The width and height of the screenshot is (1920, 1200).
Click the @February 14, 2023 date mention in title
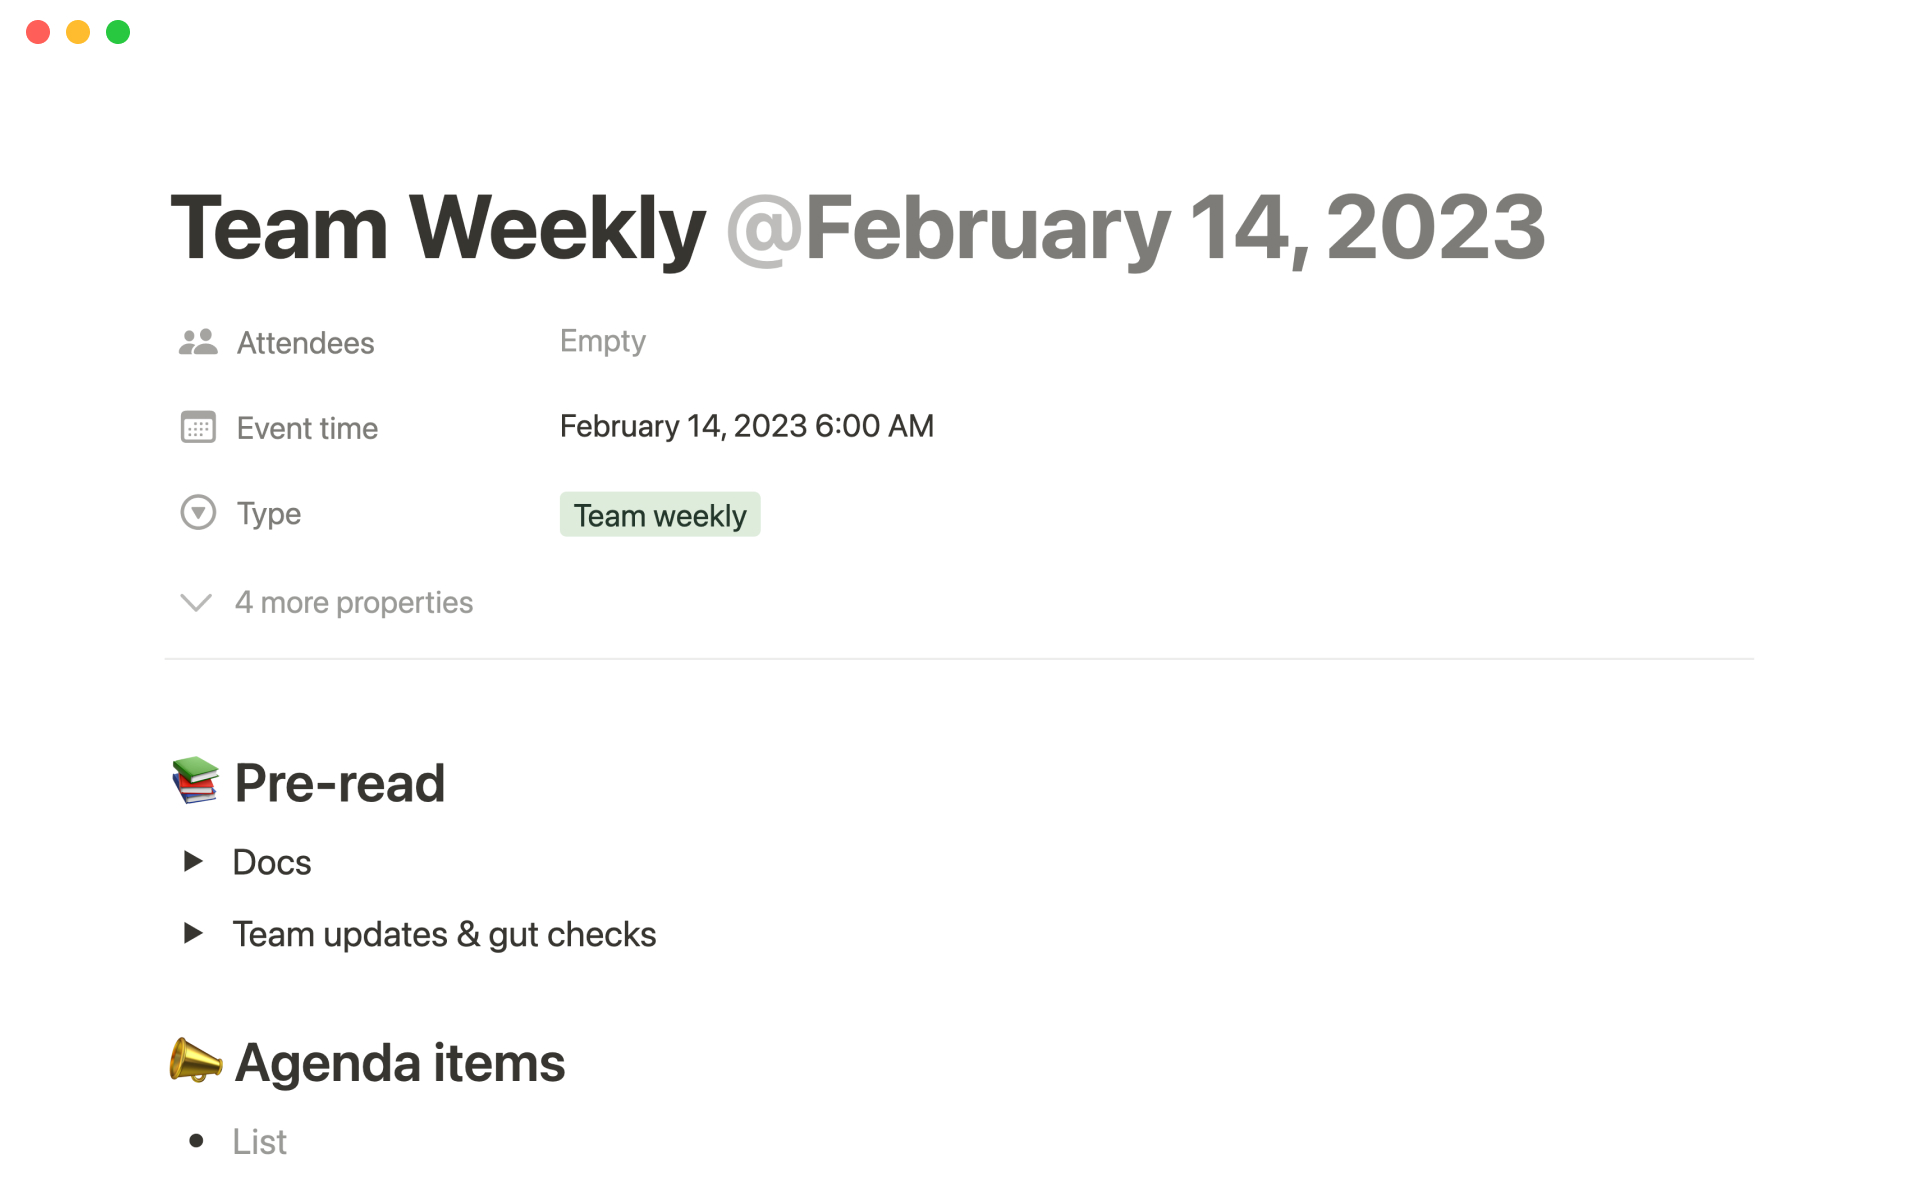[x=1135, y=229]
